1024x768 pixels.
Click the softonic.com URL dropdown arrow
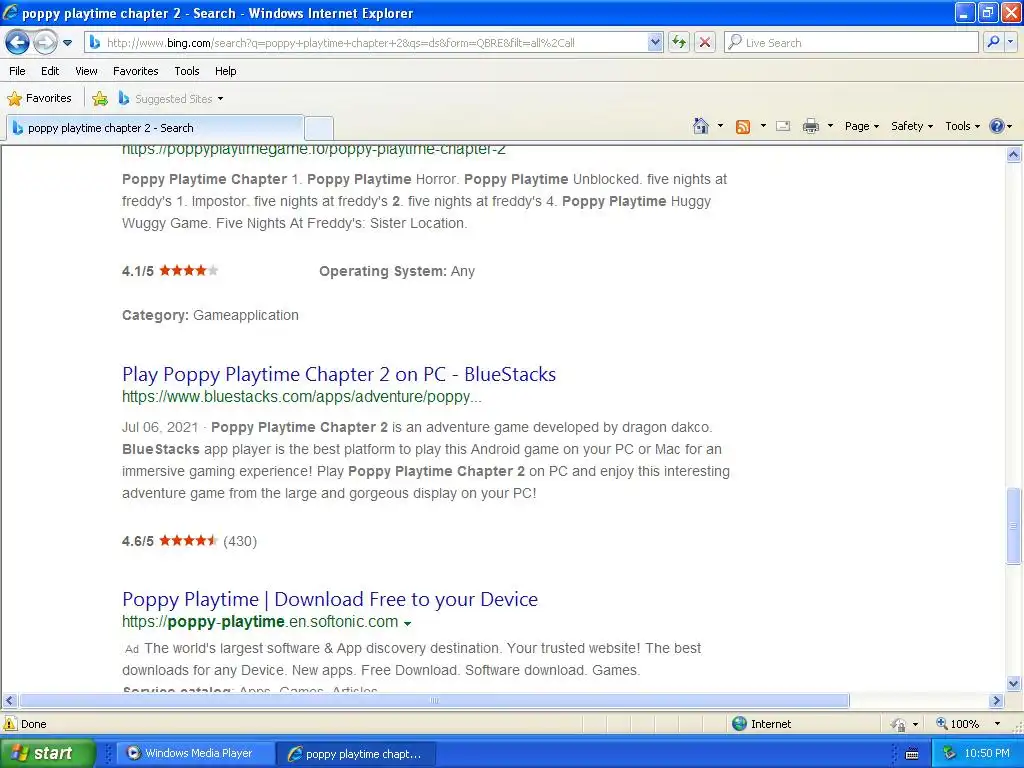click(408, 623)
